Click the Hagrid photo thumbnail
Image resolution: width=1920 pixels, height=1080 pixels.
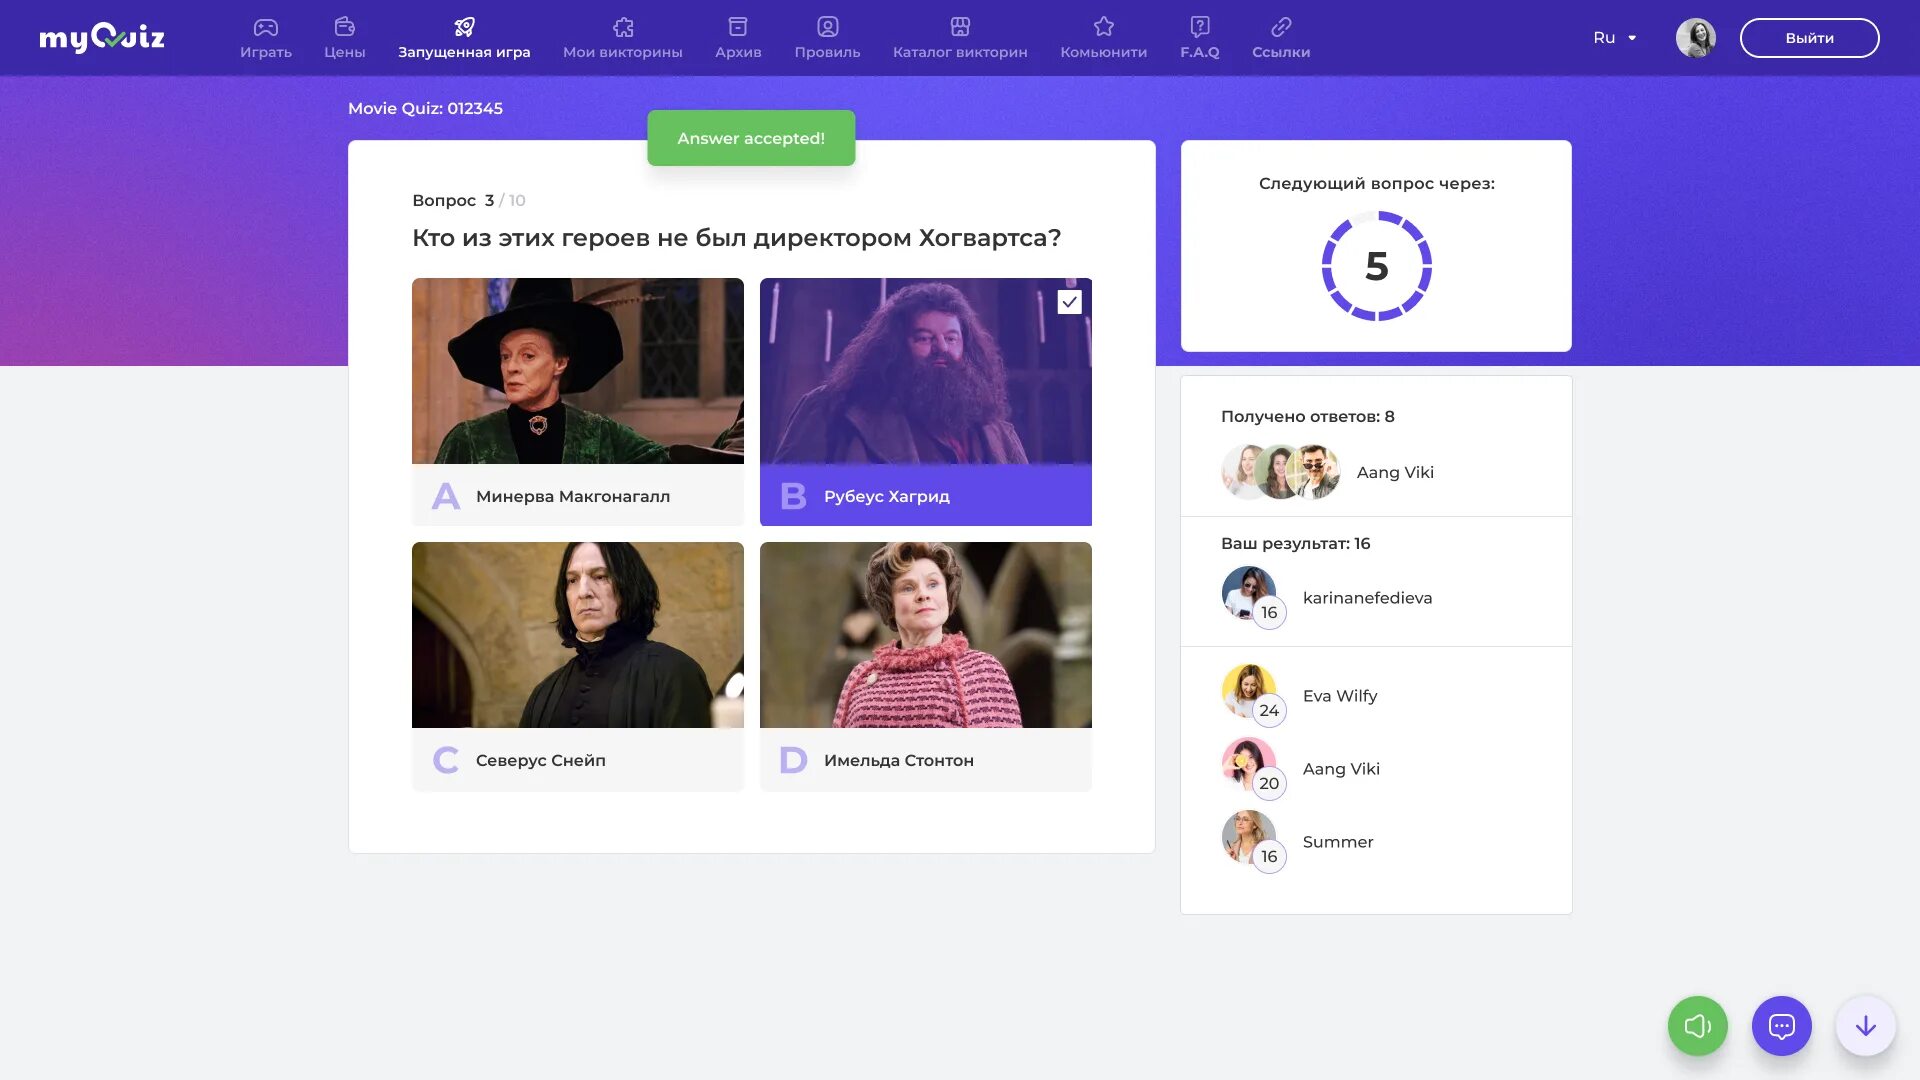[926, 371]
